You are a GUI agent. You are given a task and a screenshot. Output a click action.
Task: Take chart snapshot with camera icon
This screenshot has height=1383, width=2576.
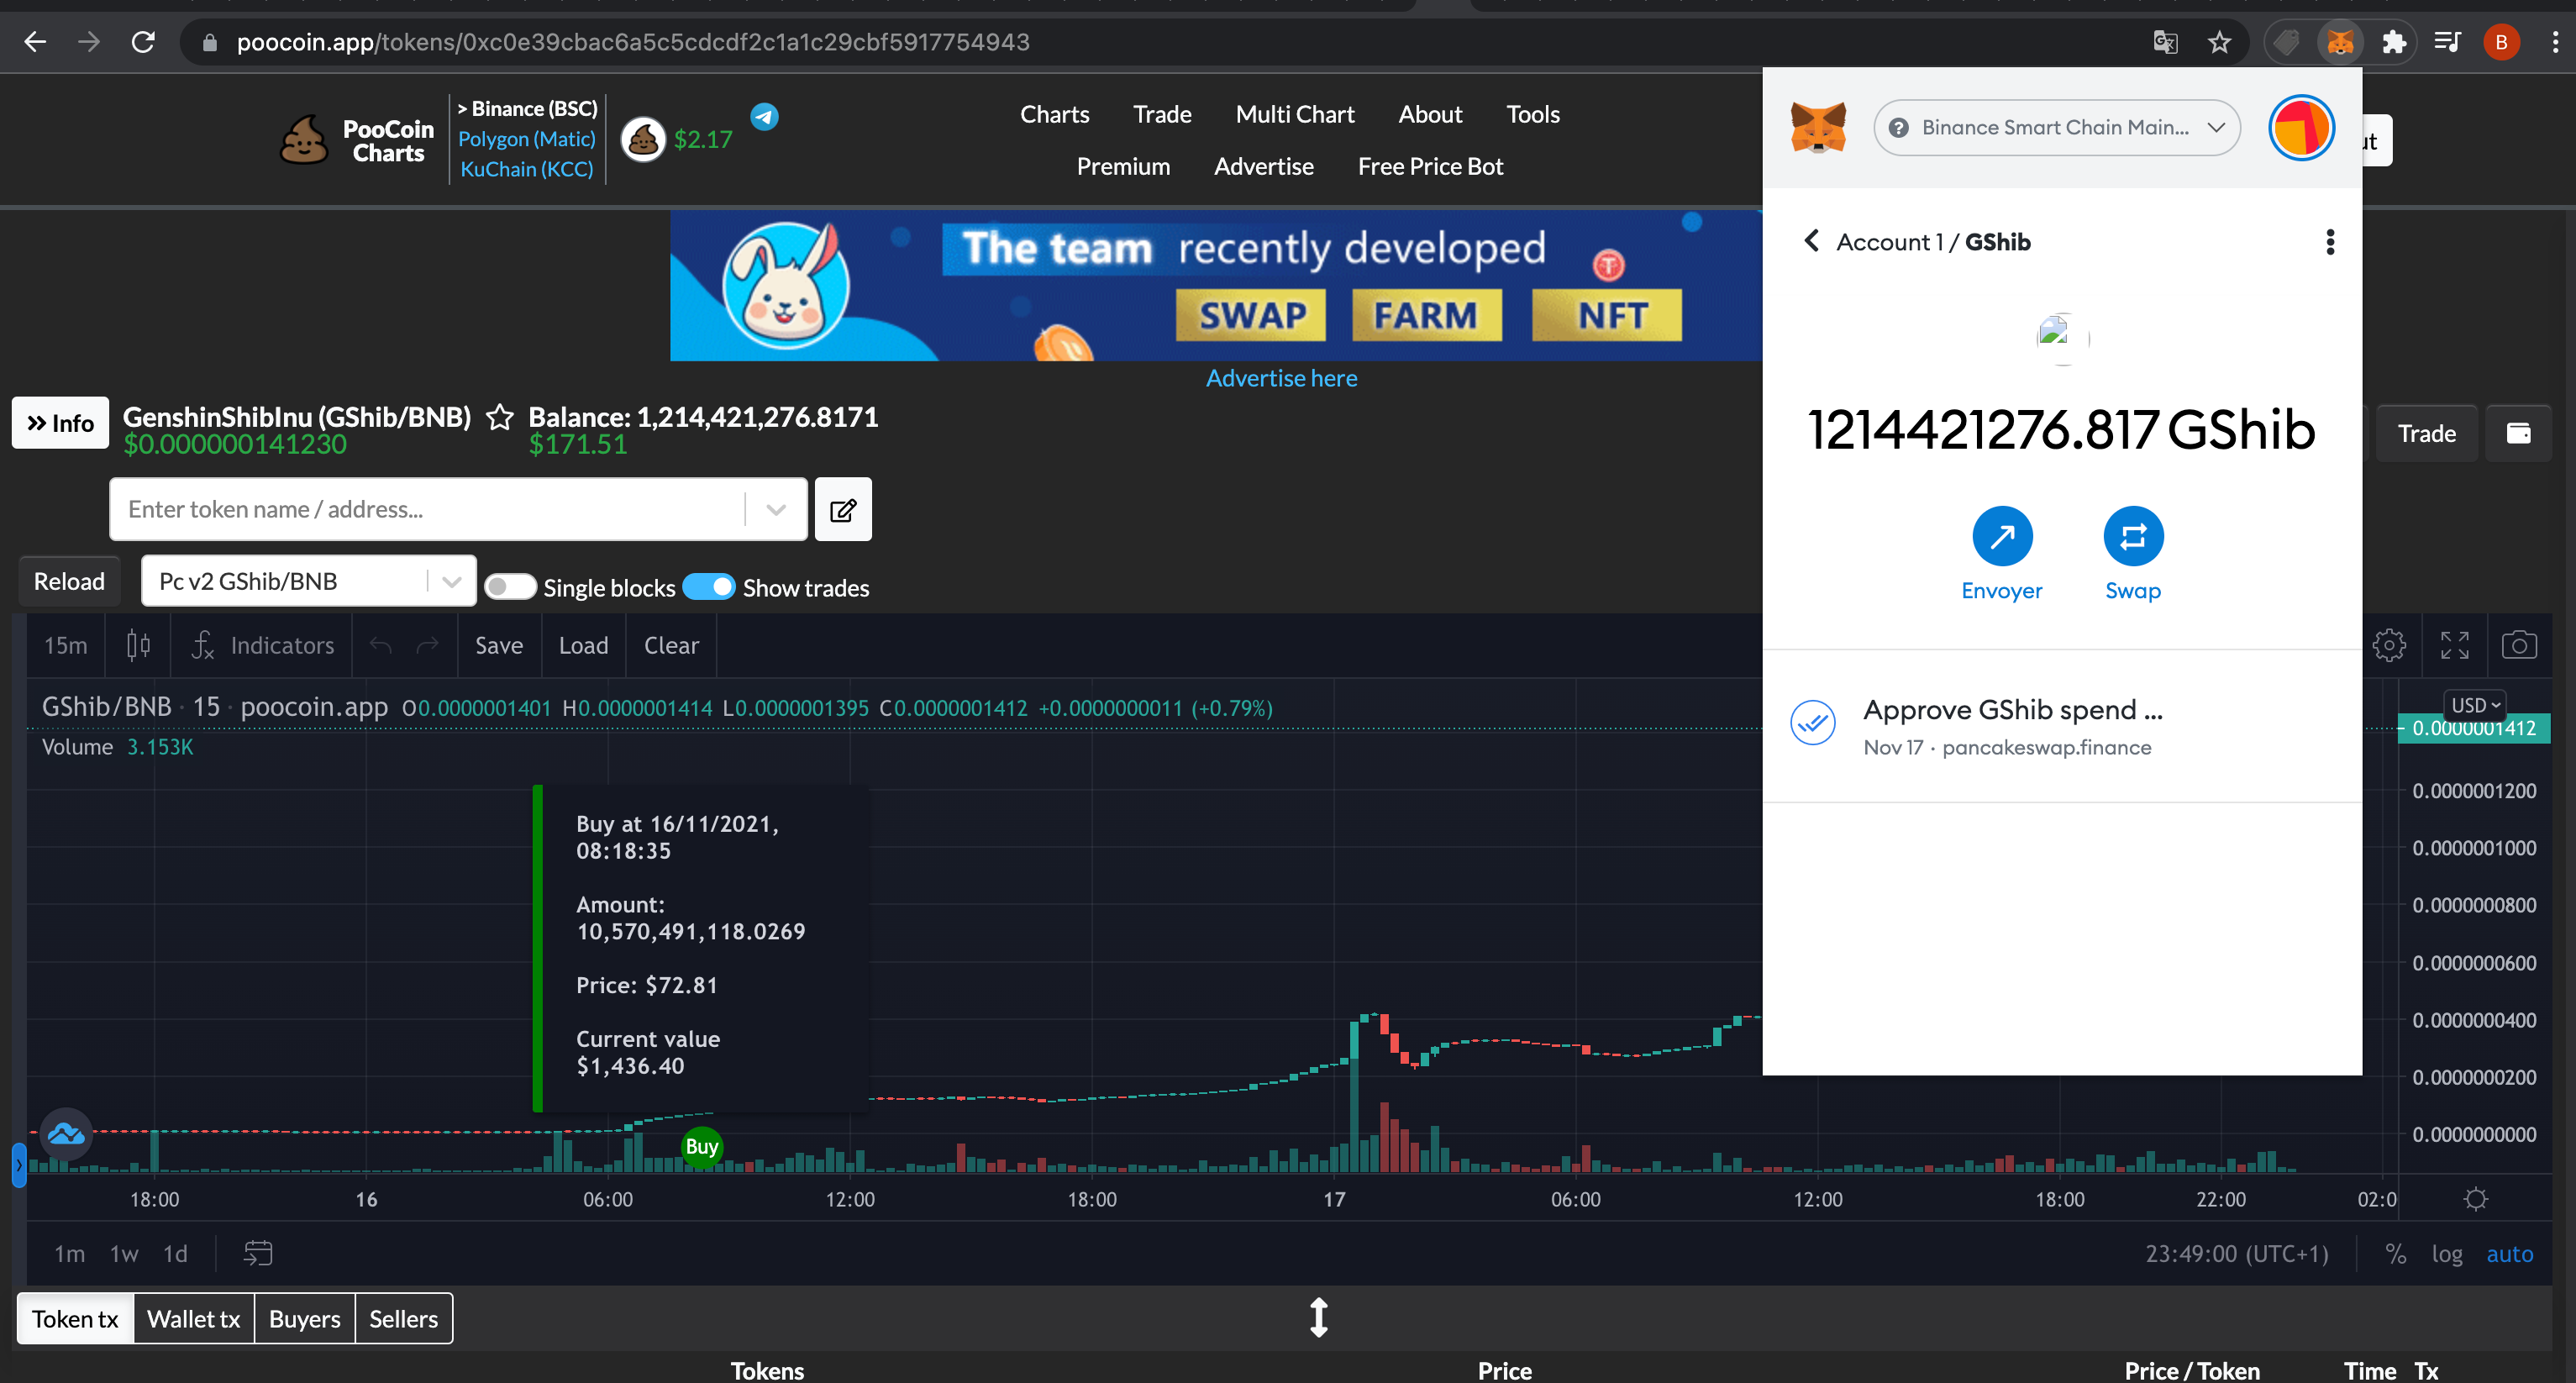(x=2518, y=645)
